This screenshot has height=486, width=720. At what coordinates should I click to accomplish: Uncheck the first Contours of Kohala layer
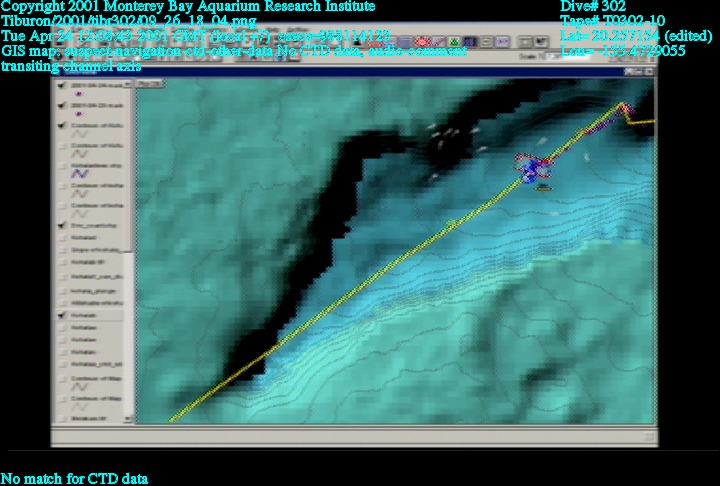click(64, 125)
